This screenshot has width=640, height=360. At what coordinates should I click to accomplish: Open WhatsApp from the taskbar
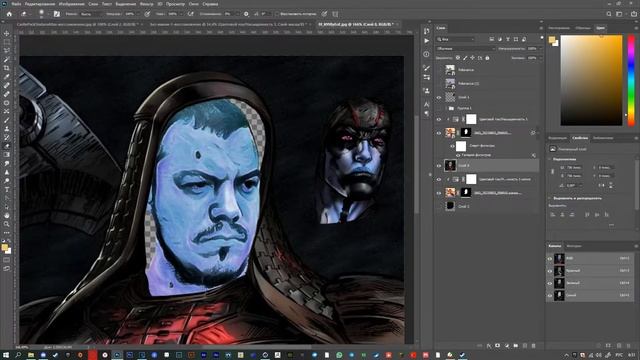tap(339, 355)
